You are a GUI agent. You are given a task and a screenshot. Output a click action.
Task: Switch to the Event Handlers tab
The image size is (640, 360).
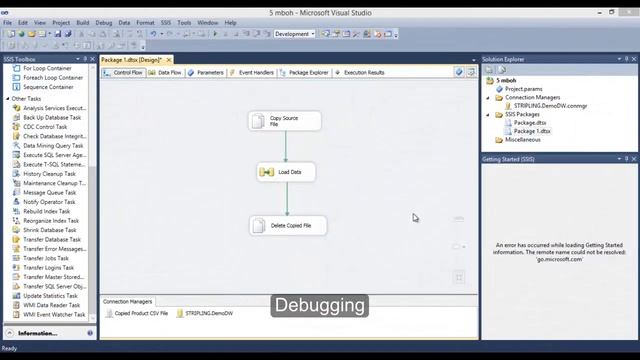coord(252,73)
